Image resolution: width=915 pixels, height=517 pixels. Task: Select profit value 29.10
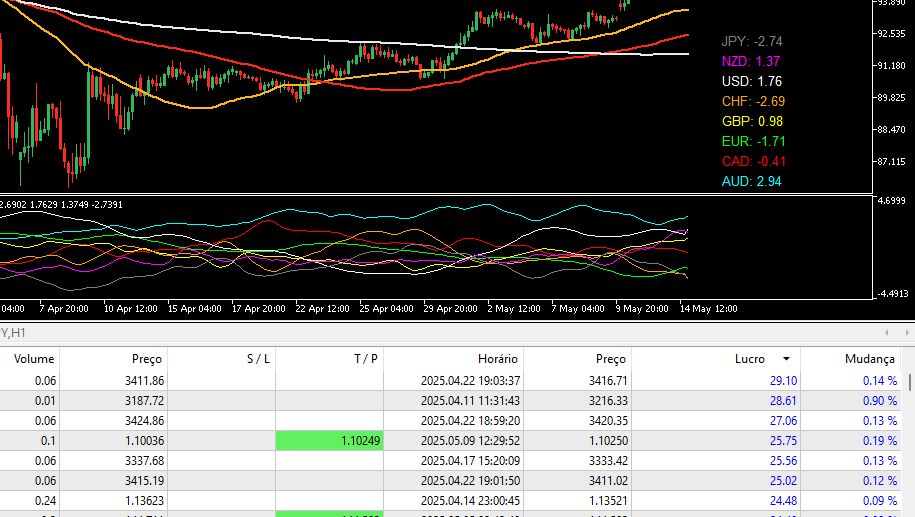coord(783,380)
